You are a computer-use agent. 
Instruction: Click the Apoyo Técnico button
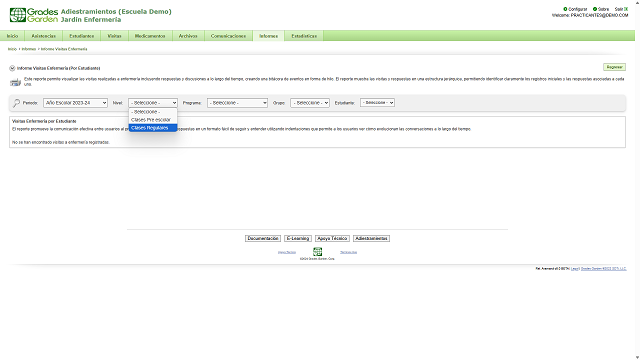[332, 238]
